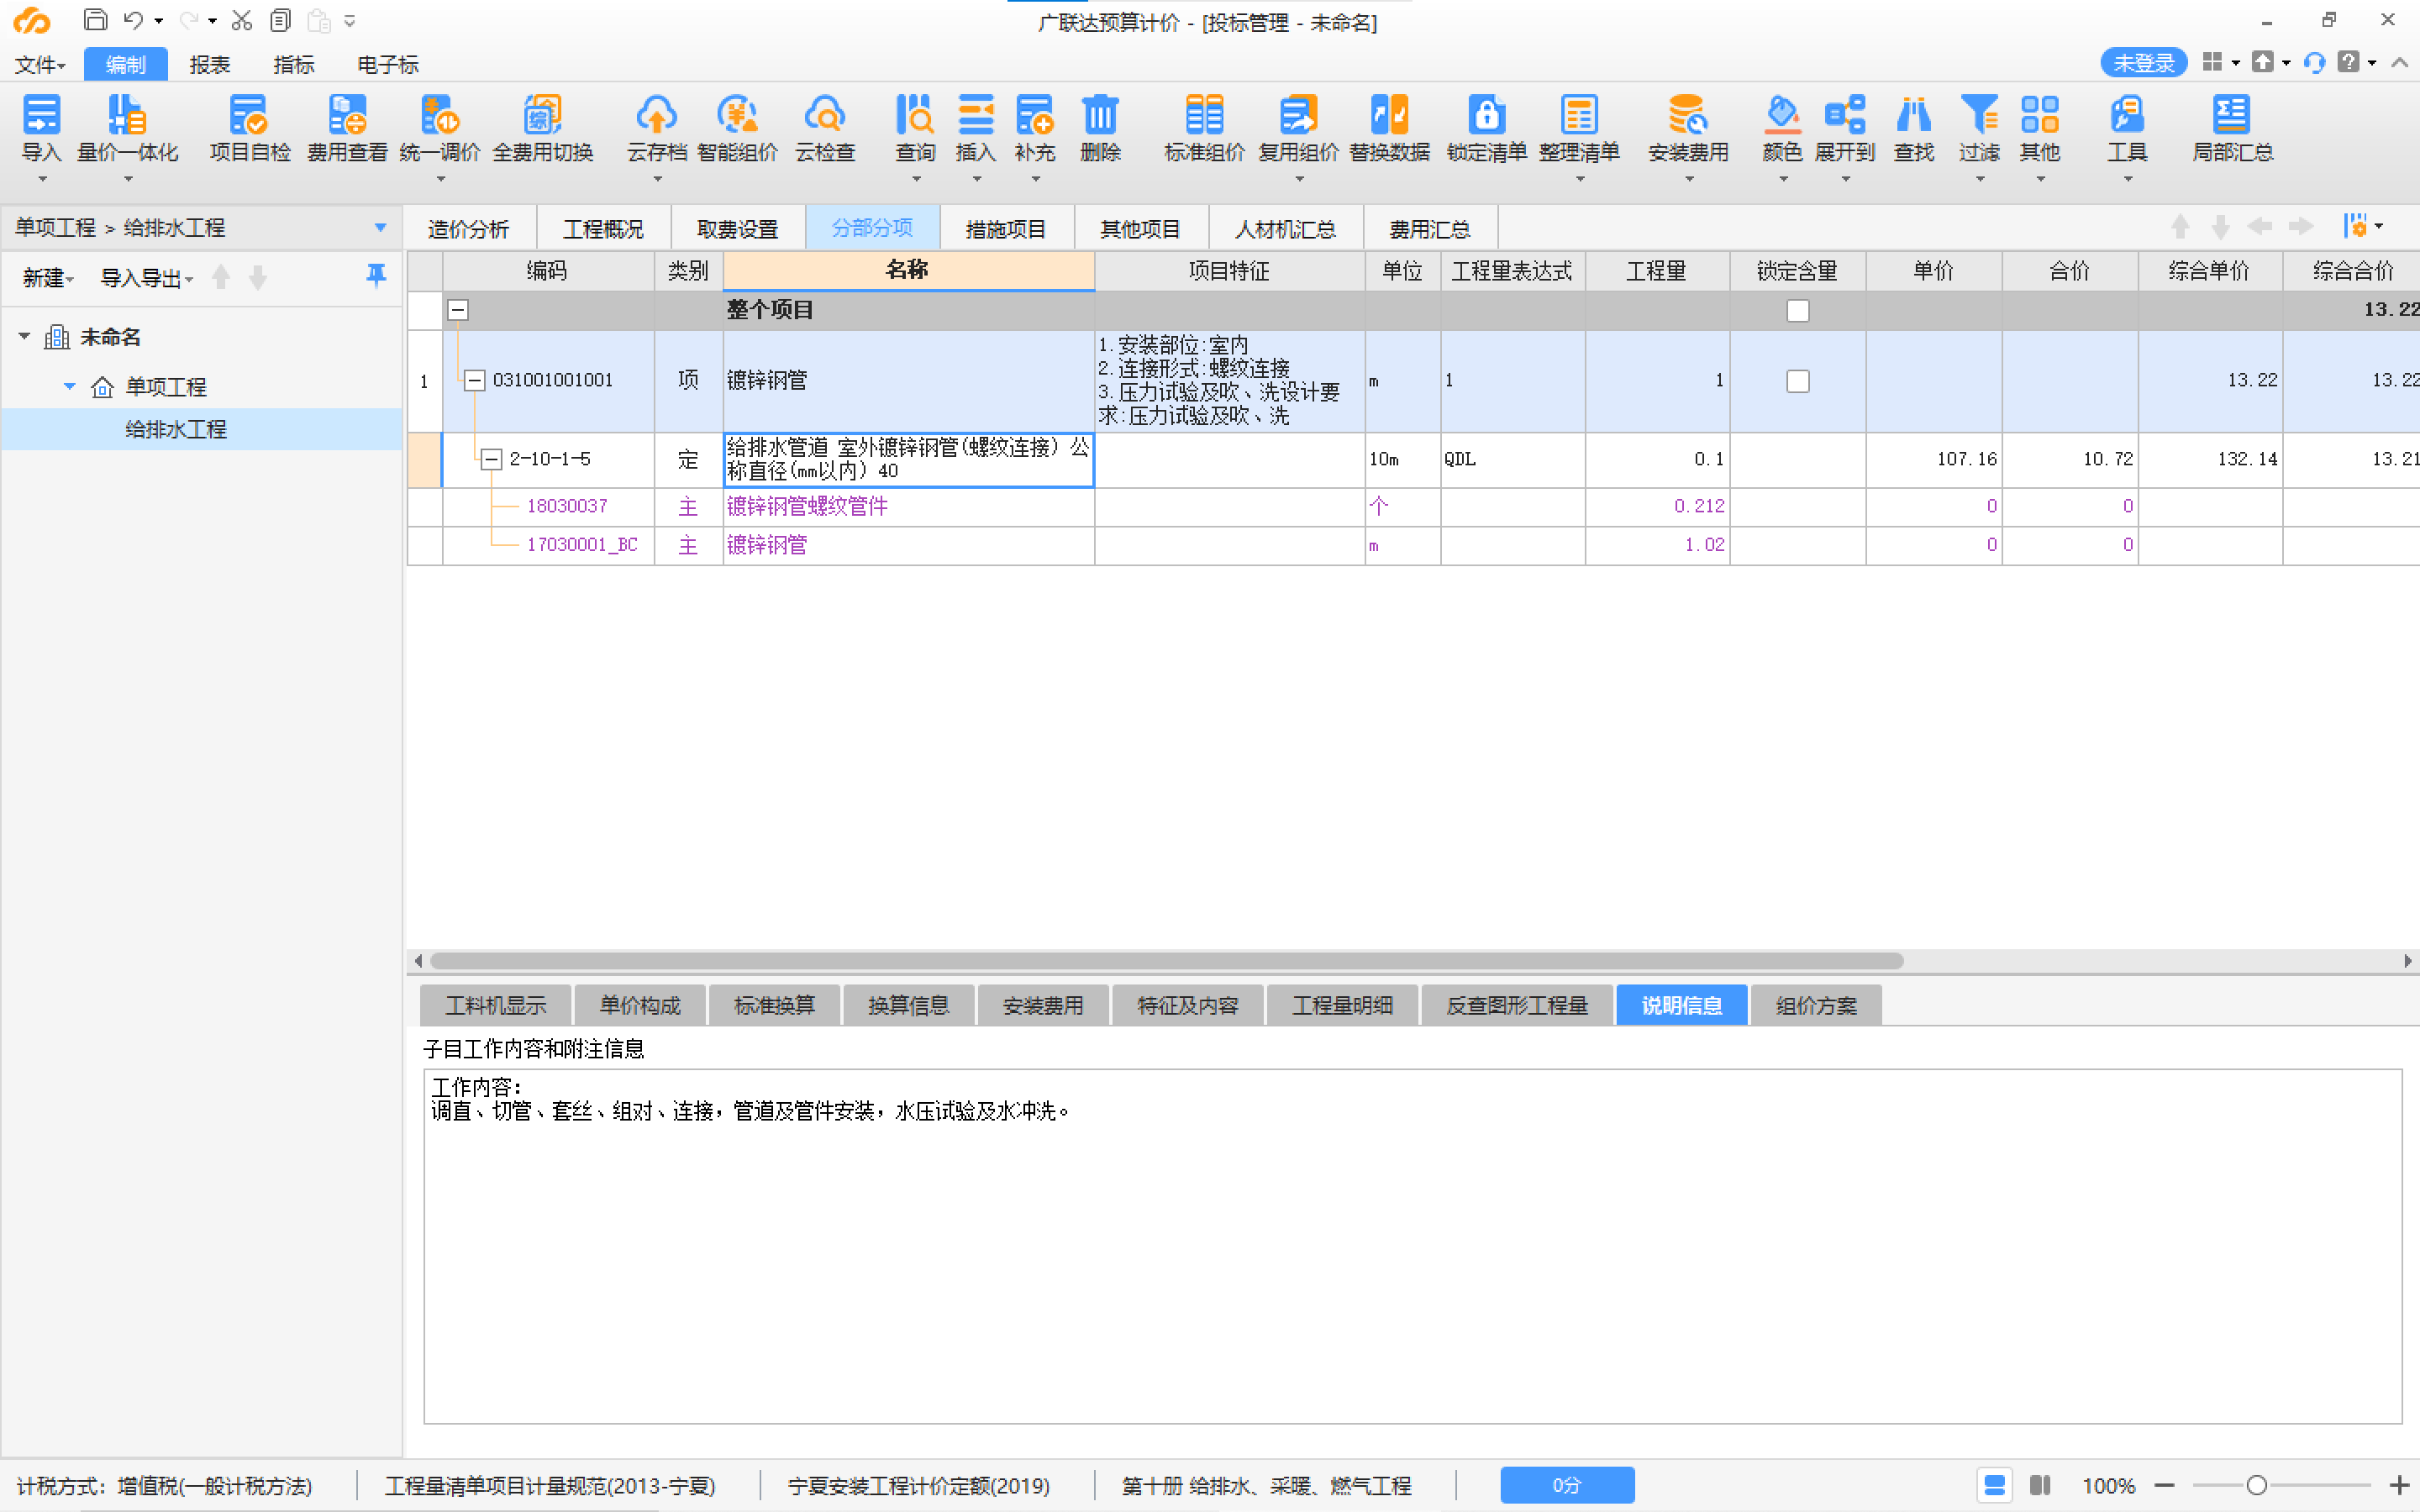Select the 镀锌钢管螺纹管件 material cell
2420x1512 pixels.
(x=908, y=507)
